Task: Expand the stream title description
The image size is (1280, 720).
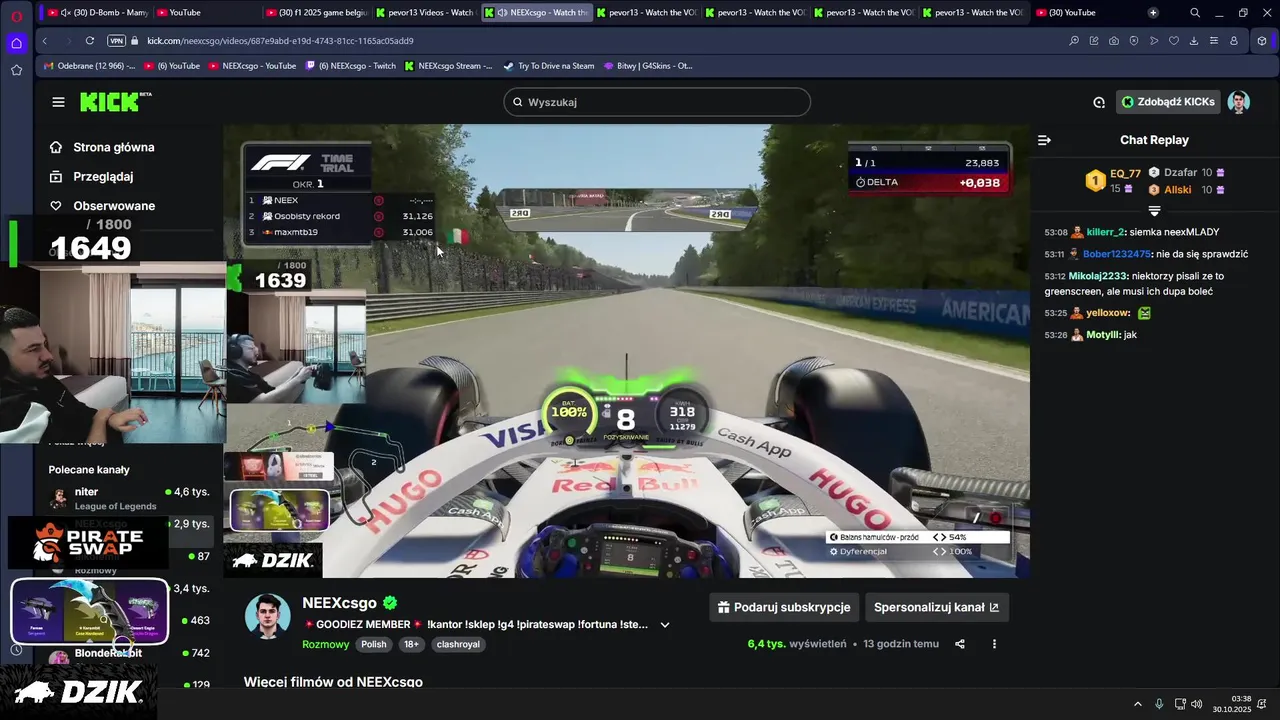Action: 665,625
